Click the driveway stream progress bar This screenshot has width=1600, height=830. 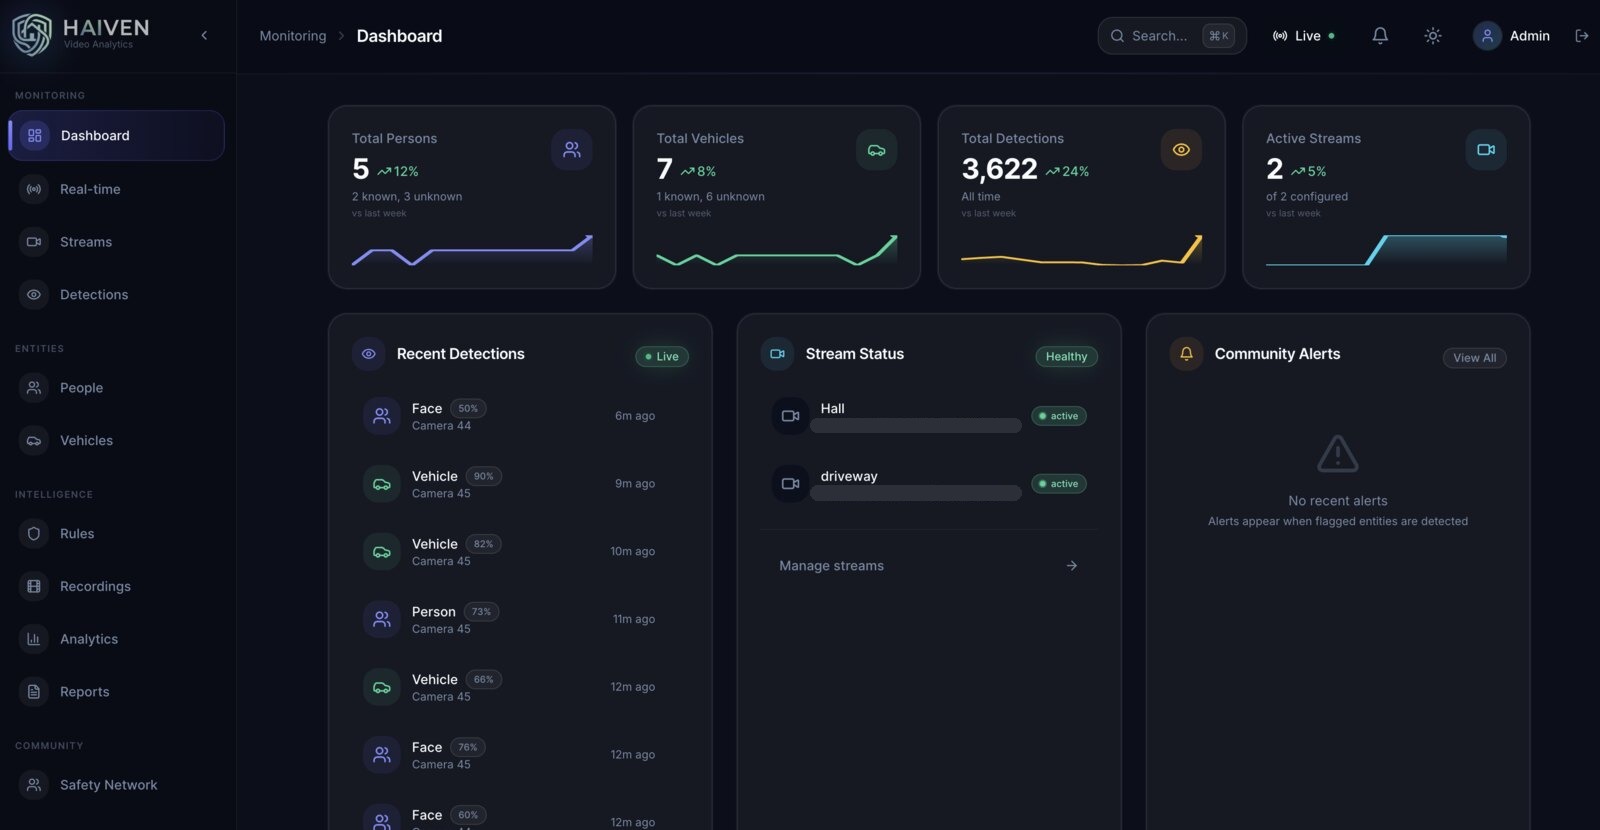click(916, 494)
